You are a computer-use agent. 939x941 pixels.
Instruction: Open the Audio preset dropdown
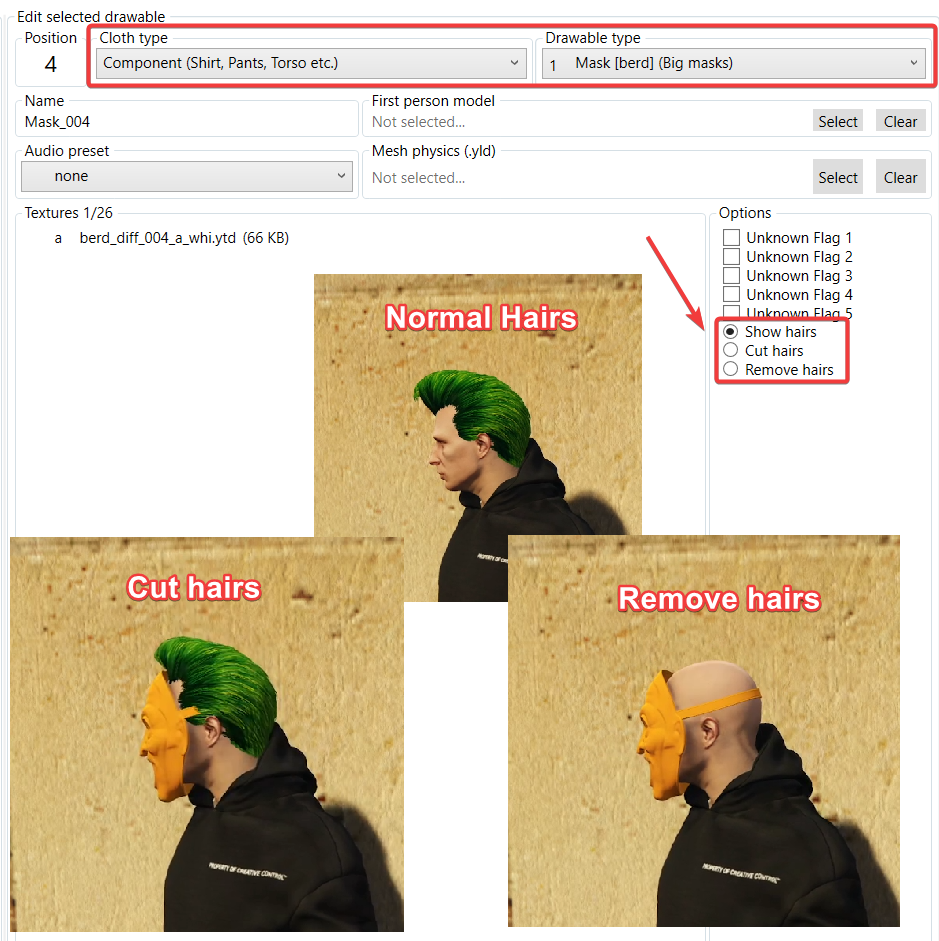tap(186, 176)
